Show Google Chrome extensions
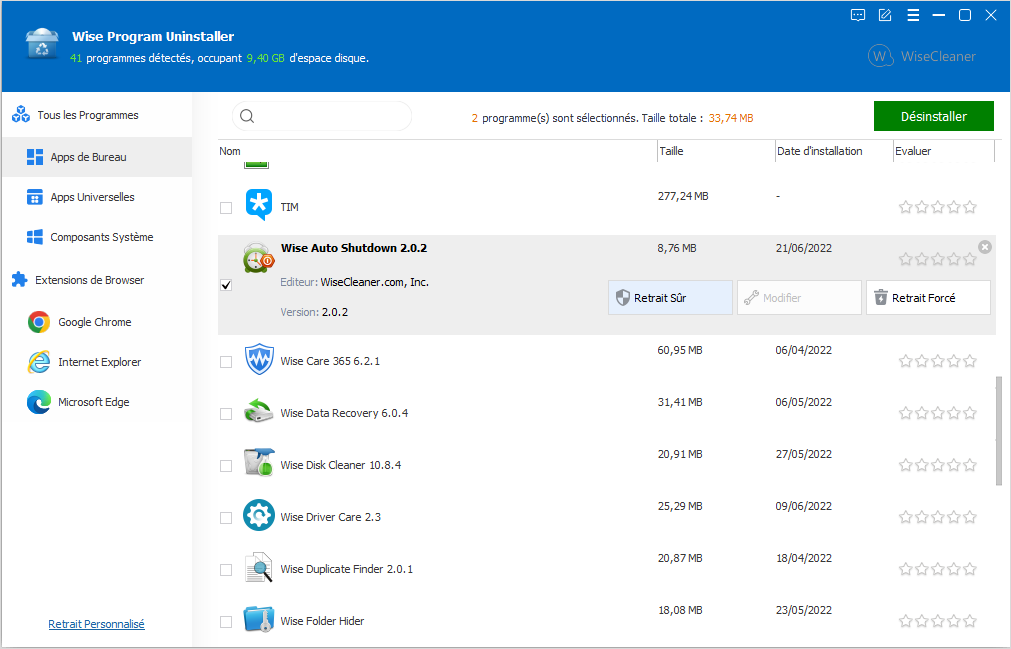 [x=97, y=322]
